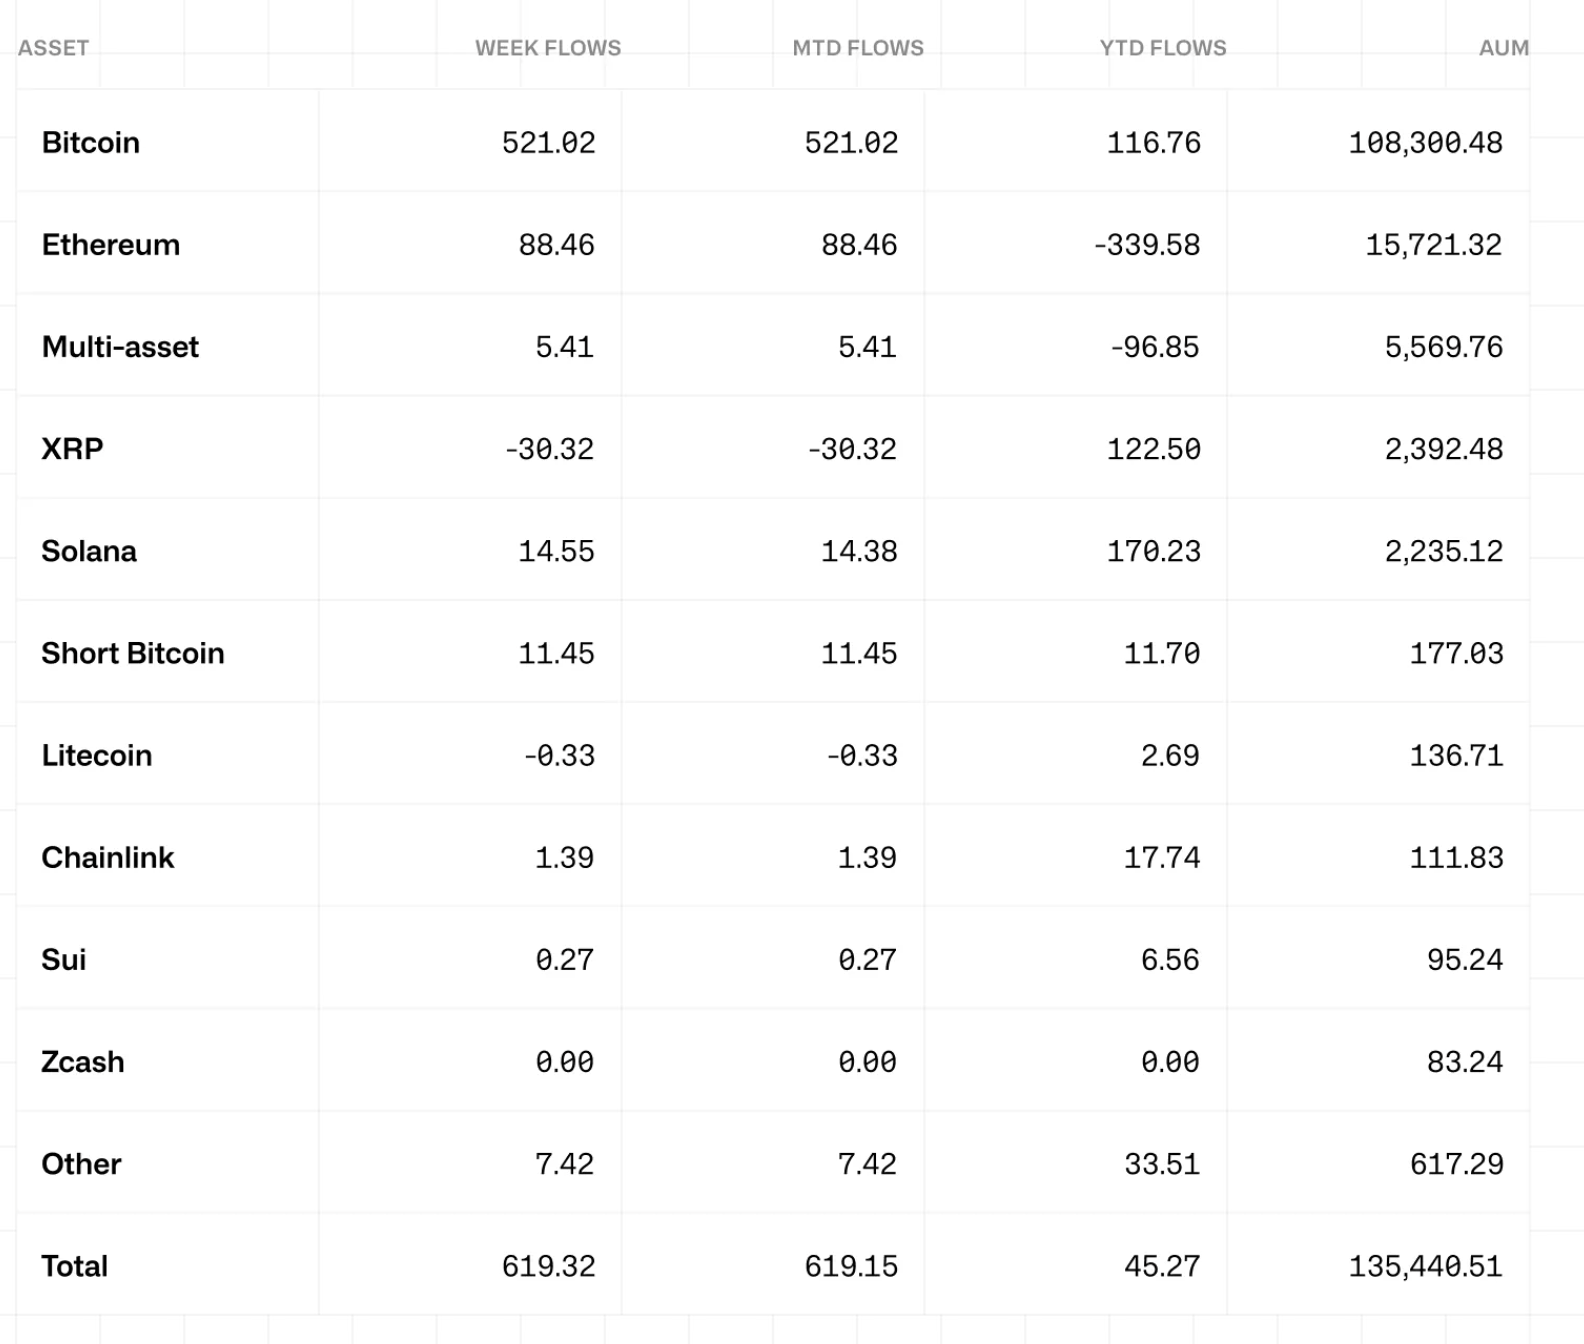This screenshot has height=1344, width=1584.
Task: Click the YTD FLOWS column header
Action: tap(1163, 48)
